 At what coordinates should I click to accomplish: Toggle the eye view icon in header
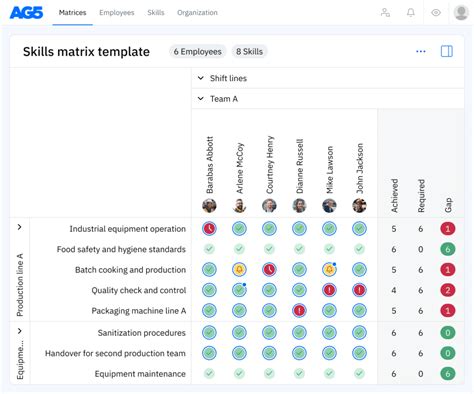pos(436,13)
